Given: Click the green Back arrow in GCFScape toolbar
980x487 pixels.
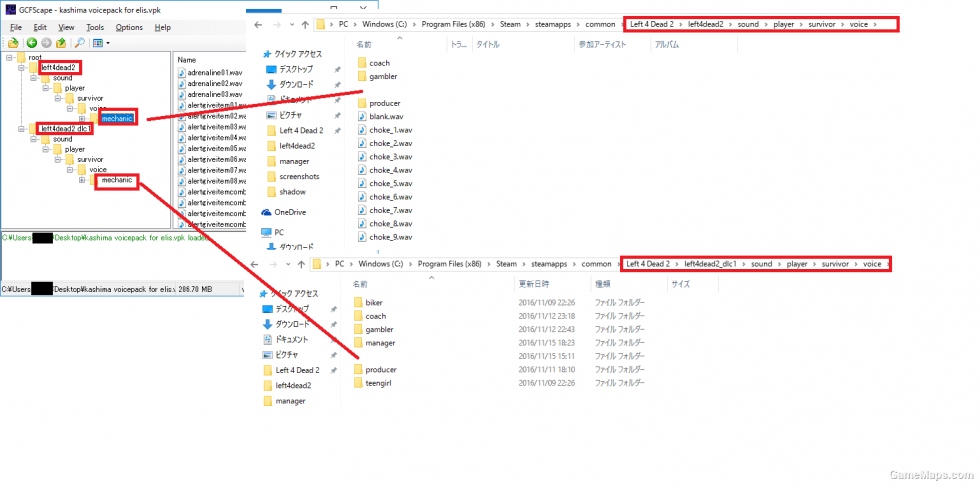Looking at the screenshot, I should [x=31, y=43].
